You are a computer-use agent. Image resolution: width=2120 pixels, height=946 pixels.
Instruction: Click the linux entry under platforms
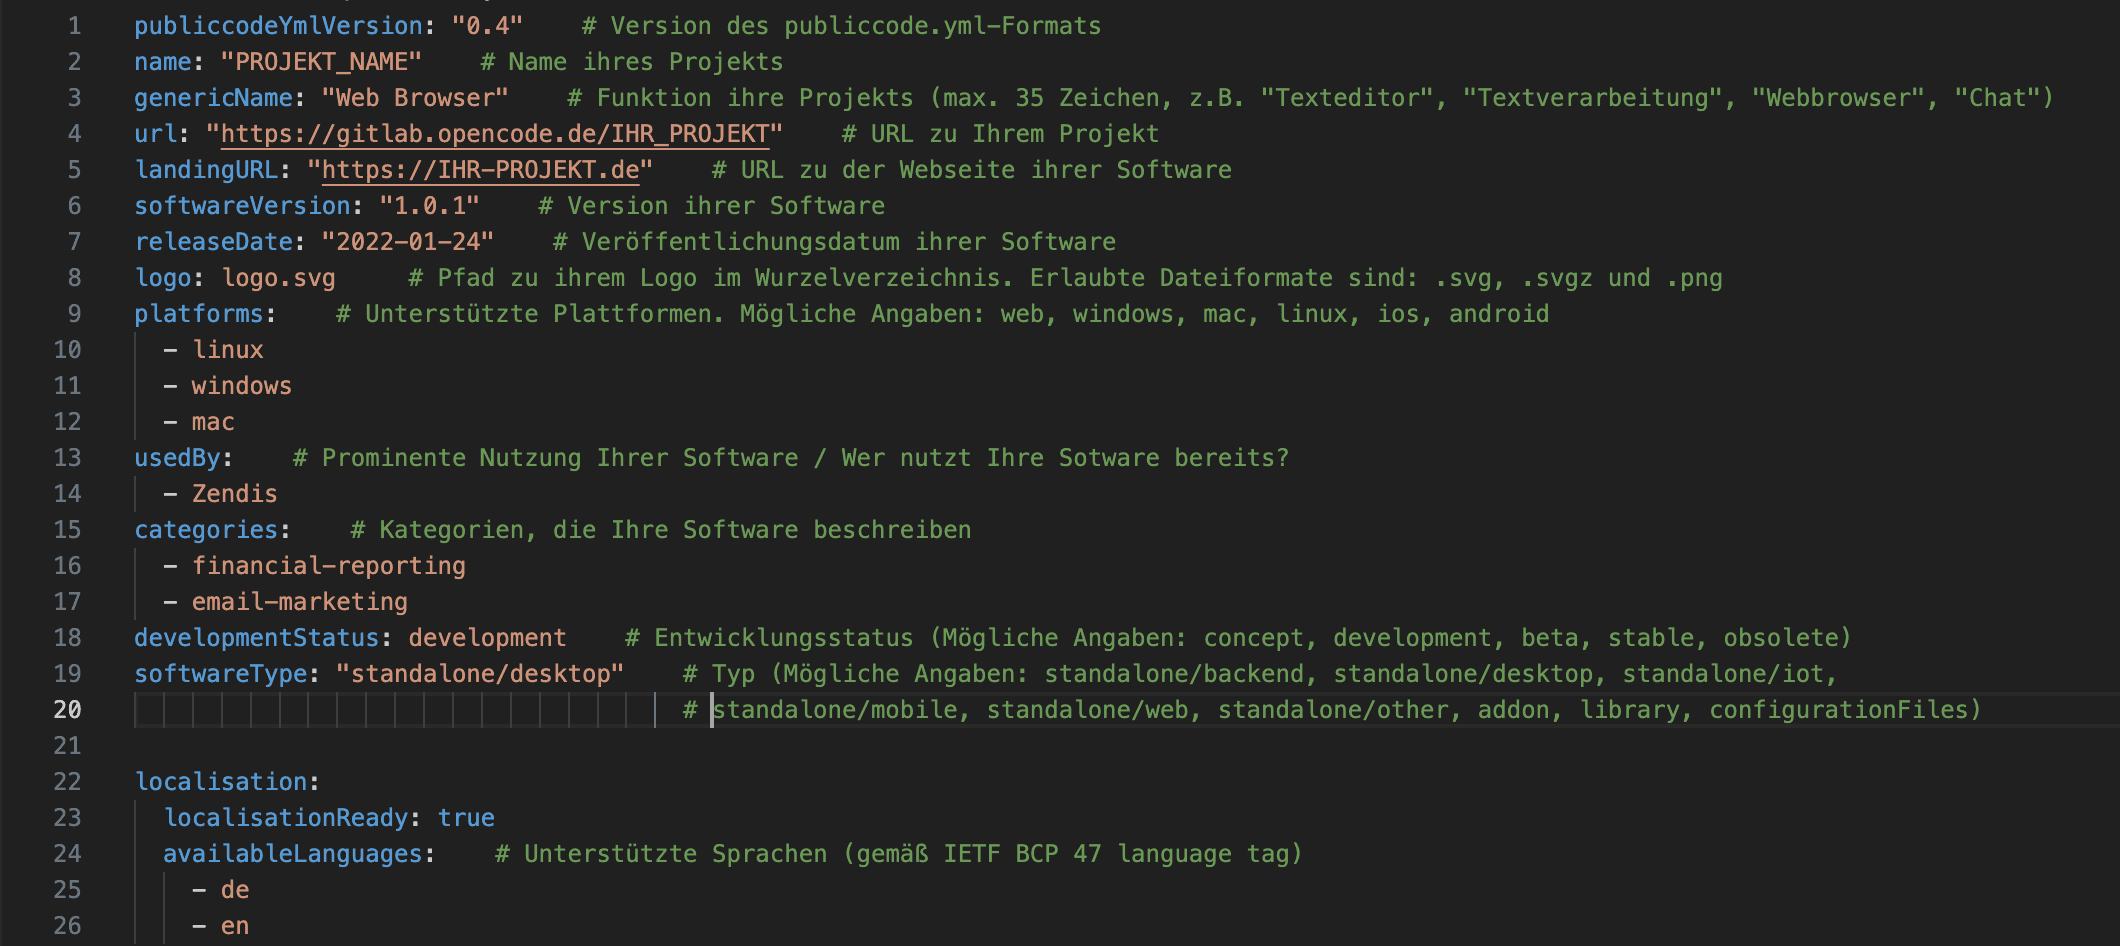228,350
